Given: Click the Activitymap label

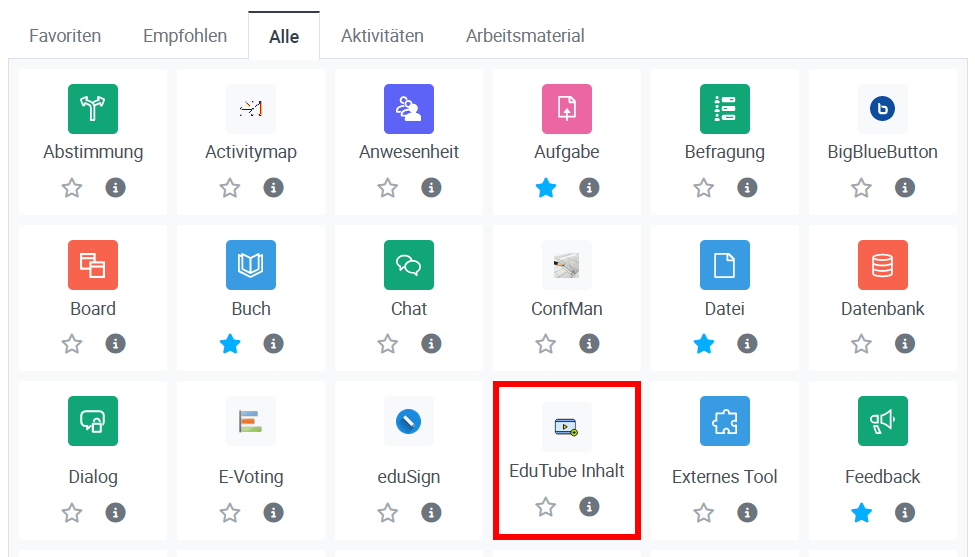Looking at the screenshot, I should [251, 152].
